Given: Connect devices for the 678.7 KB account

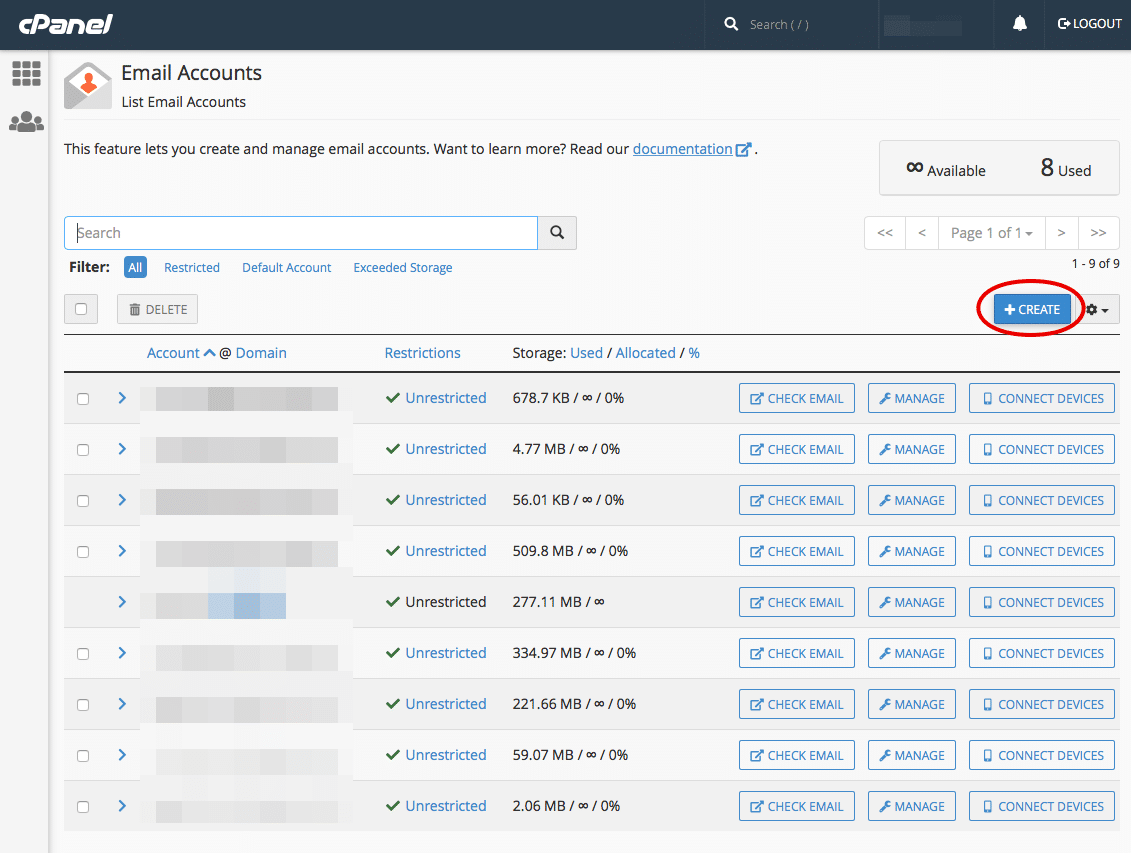Looking at the screenshot, I should click(x=1042, y=398).
